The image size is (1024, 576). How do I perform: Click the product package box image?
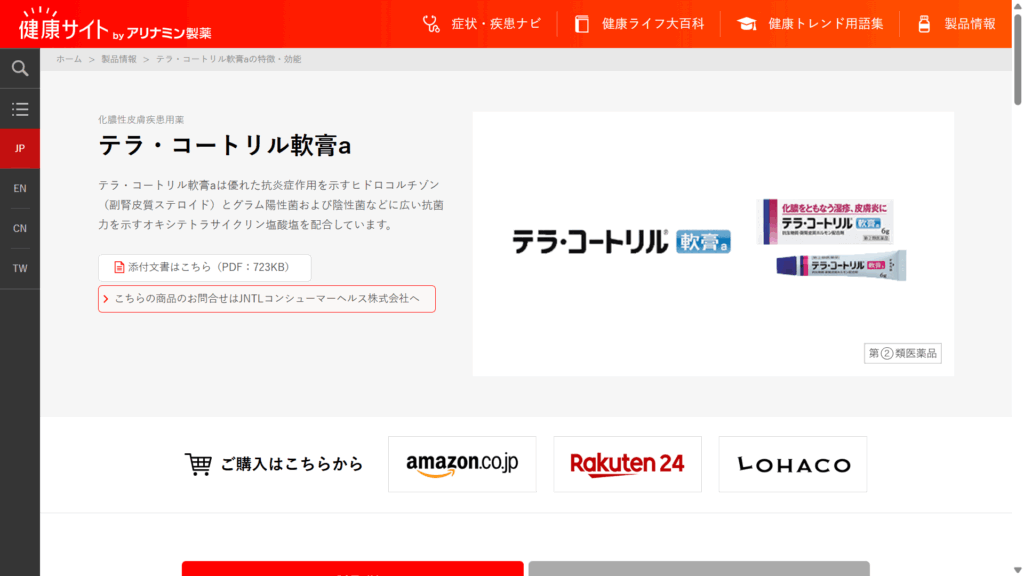coord(825,221)
